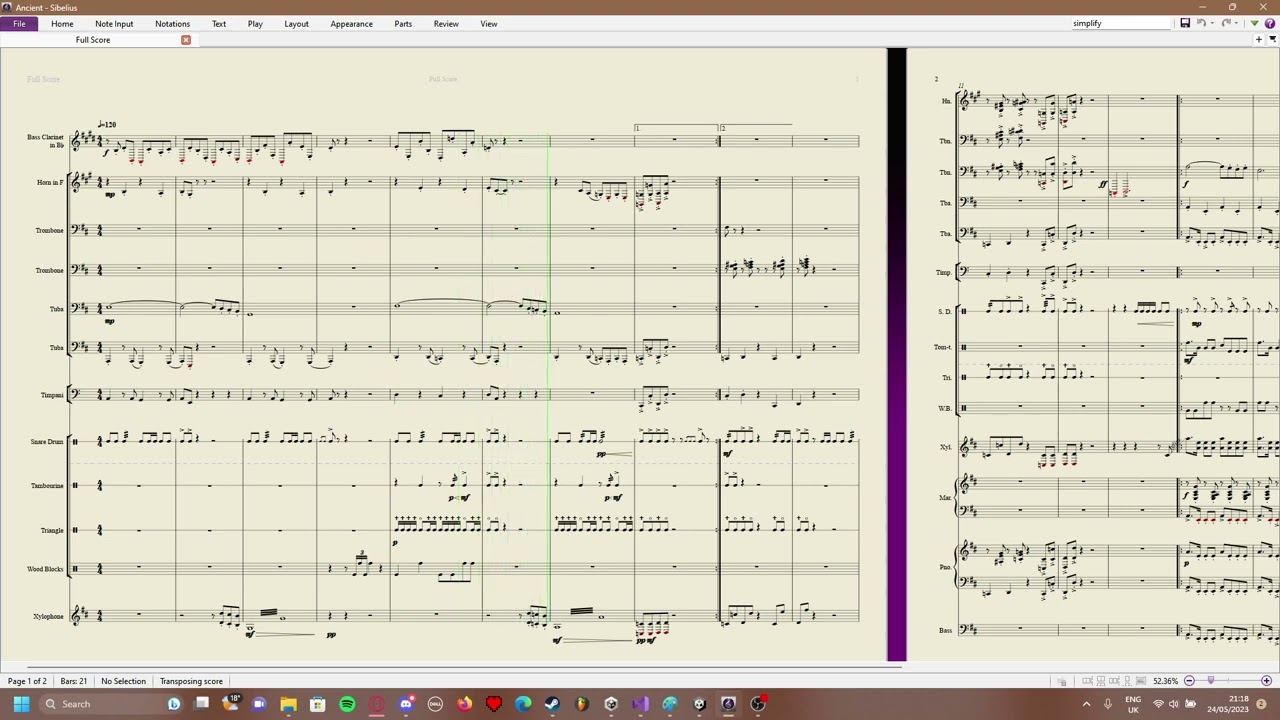Image resolution: width=1280 pixels, height=720 pixels.
Task: Switch to Panorama view icon
Action: pyautogui.click(x=1141, y=681)
